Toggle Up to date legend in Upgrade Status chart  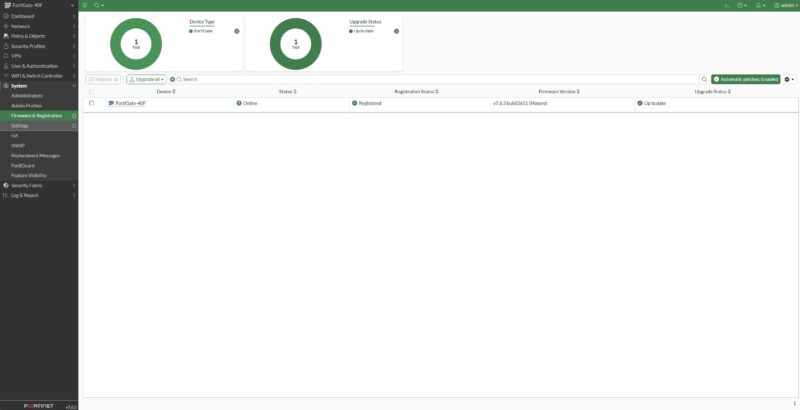pyautogui.click(x=361, y=31)
